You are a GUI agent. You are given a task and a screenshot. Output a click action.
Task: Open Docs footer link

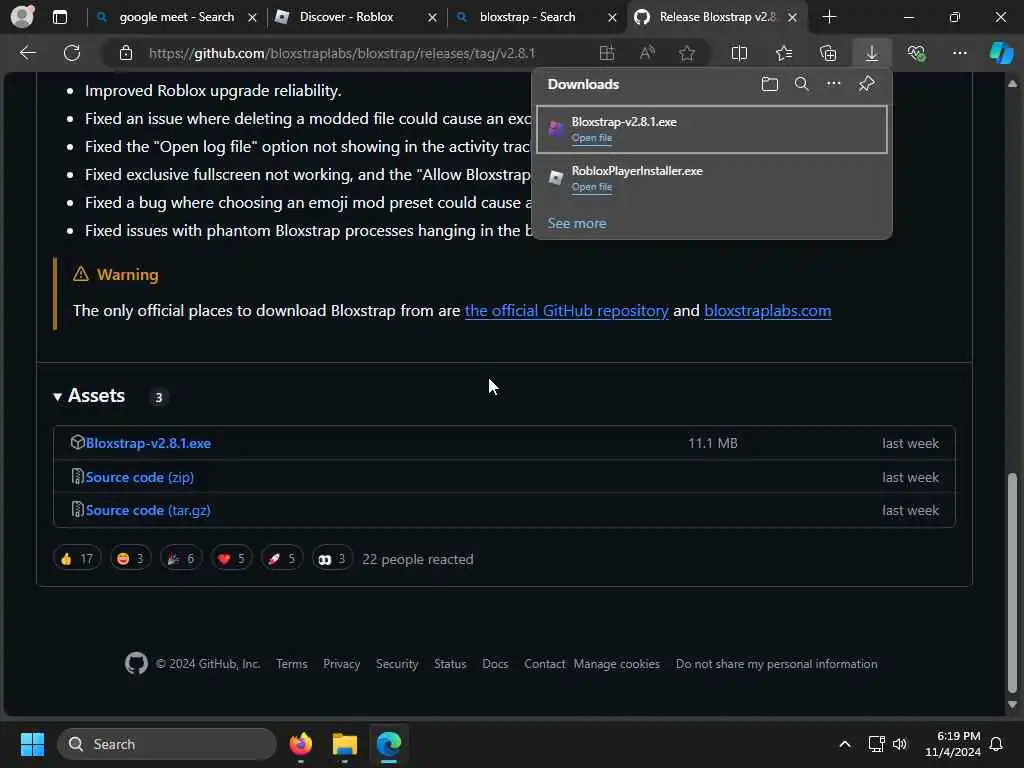pos(495,664)
